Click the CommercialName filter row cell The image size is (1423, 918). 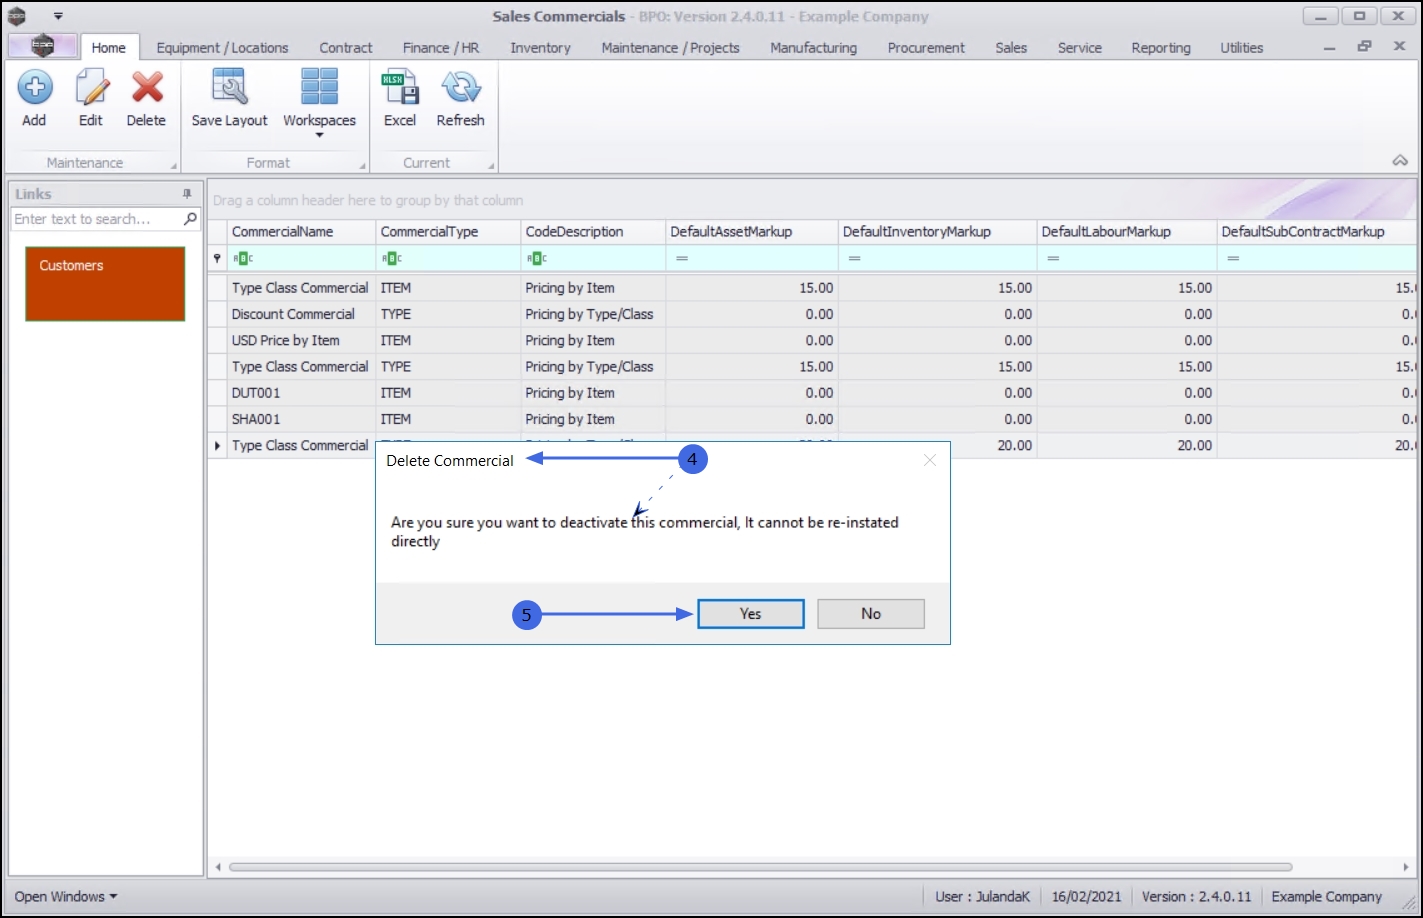click(x=301, y=258)
